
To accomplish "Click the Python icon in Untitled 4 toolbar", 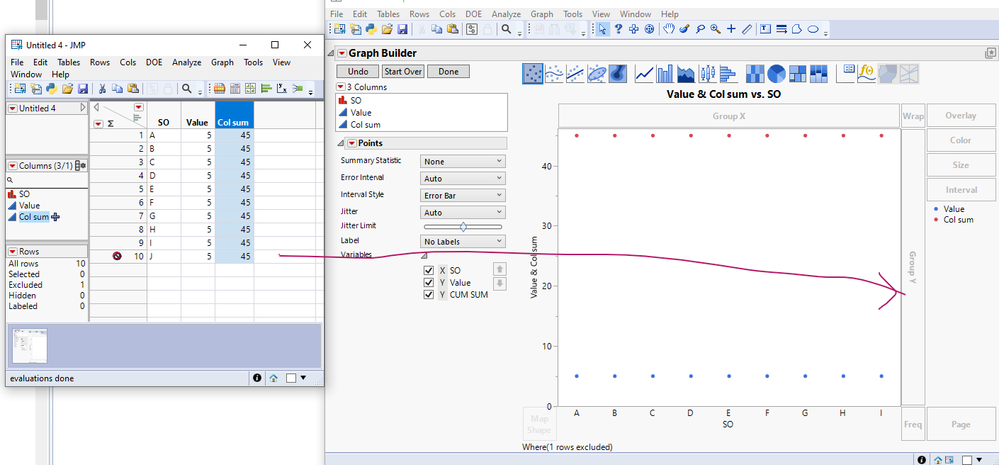I will pos(52,89).
